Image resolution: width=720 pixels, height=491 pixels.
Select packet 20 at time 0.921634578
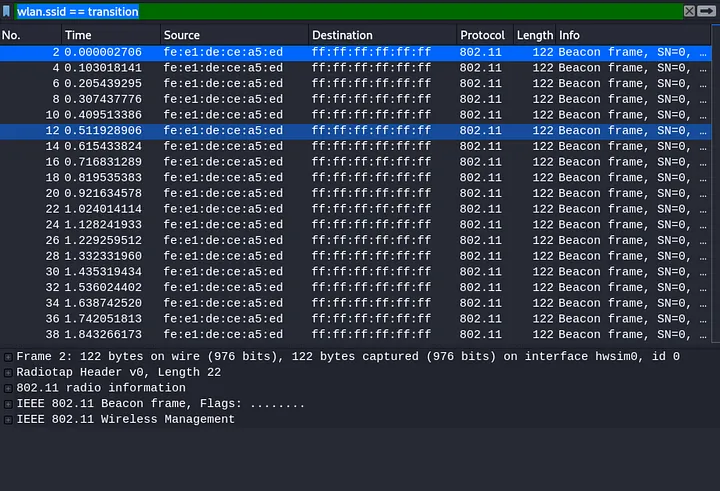coord(300,193)
